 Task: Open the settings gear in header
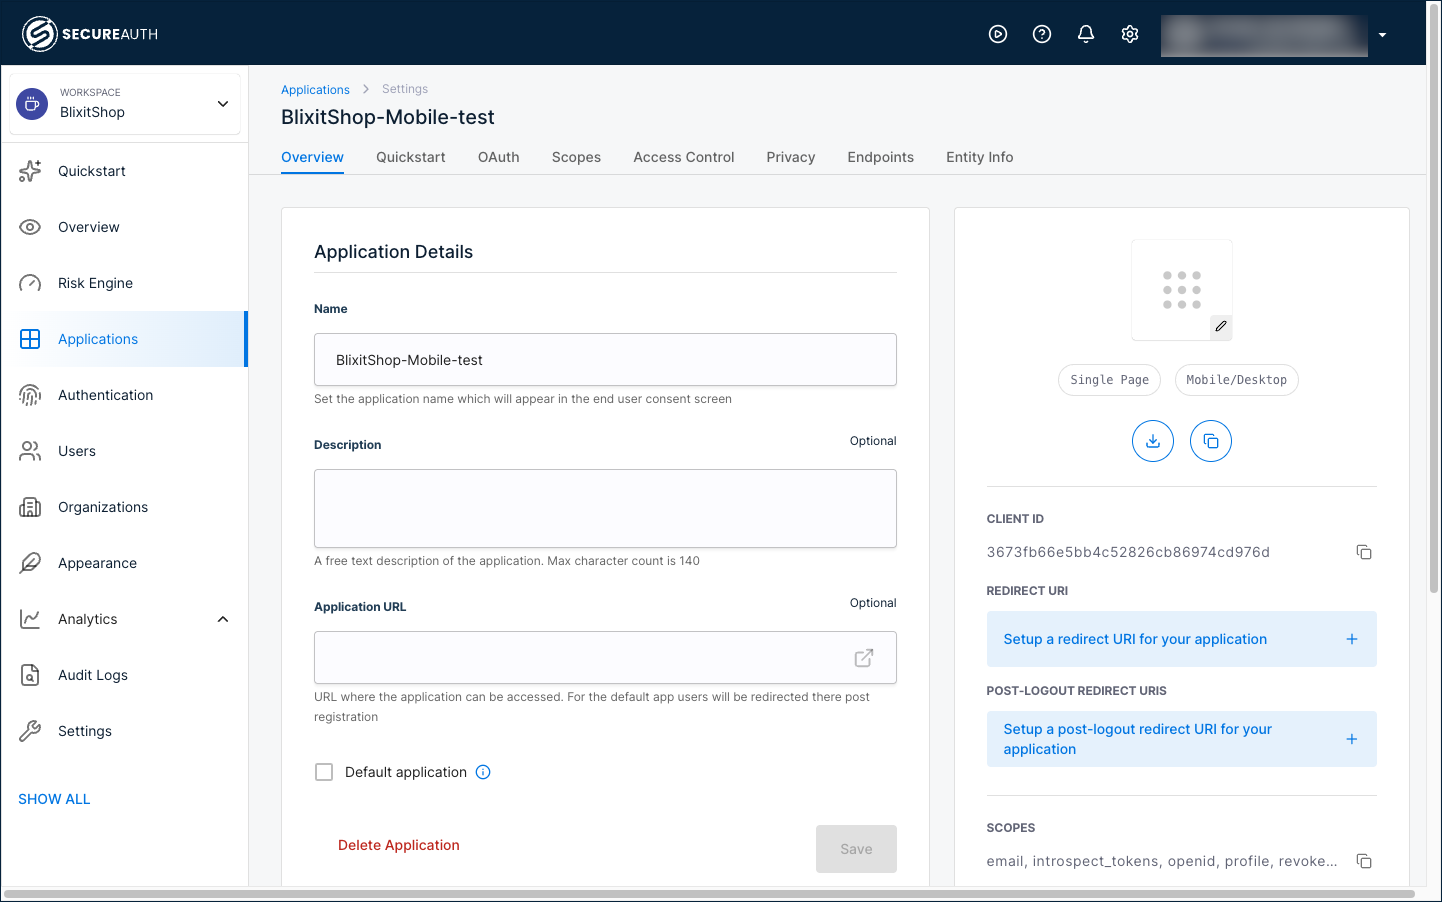click(x=1130, y=34)
